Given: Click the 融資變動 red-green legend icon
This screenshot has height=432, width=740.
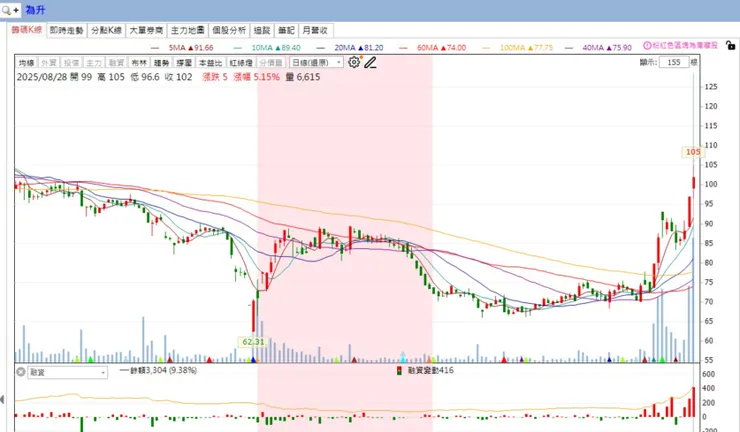Looking at the screenshot, I should point(399,371).
